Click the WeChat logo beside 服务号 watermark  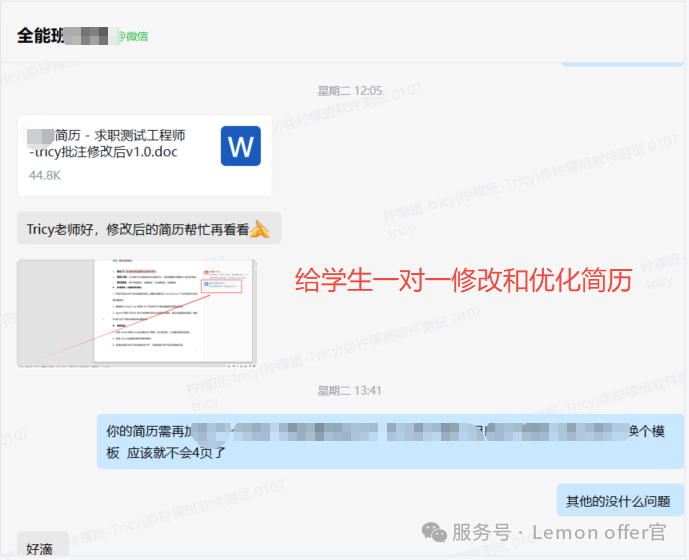click(434, 532)
